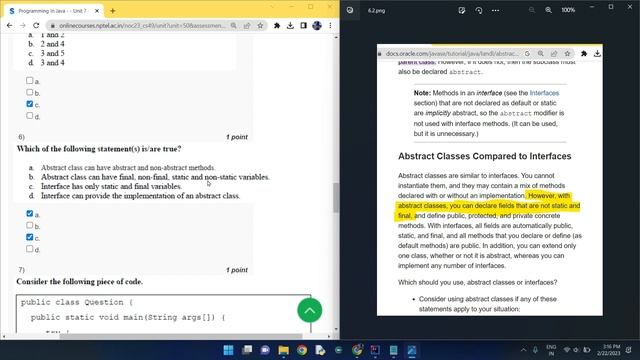Close the Programming in Java tab

coord(97,11)
